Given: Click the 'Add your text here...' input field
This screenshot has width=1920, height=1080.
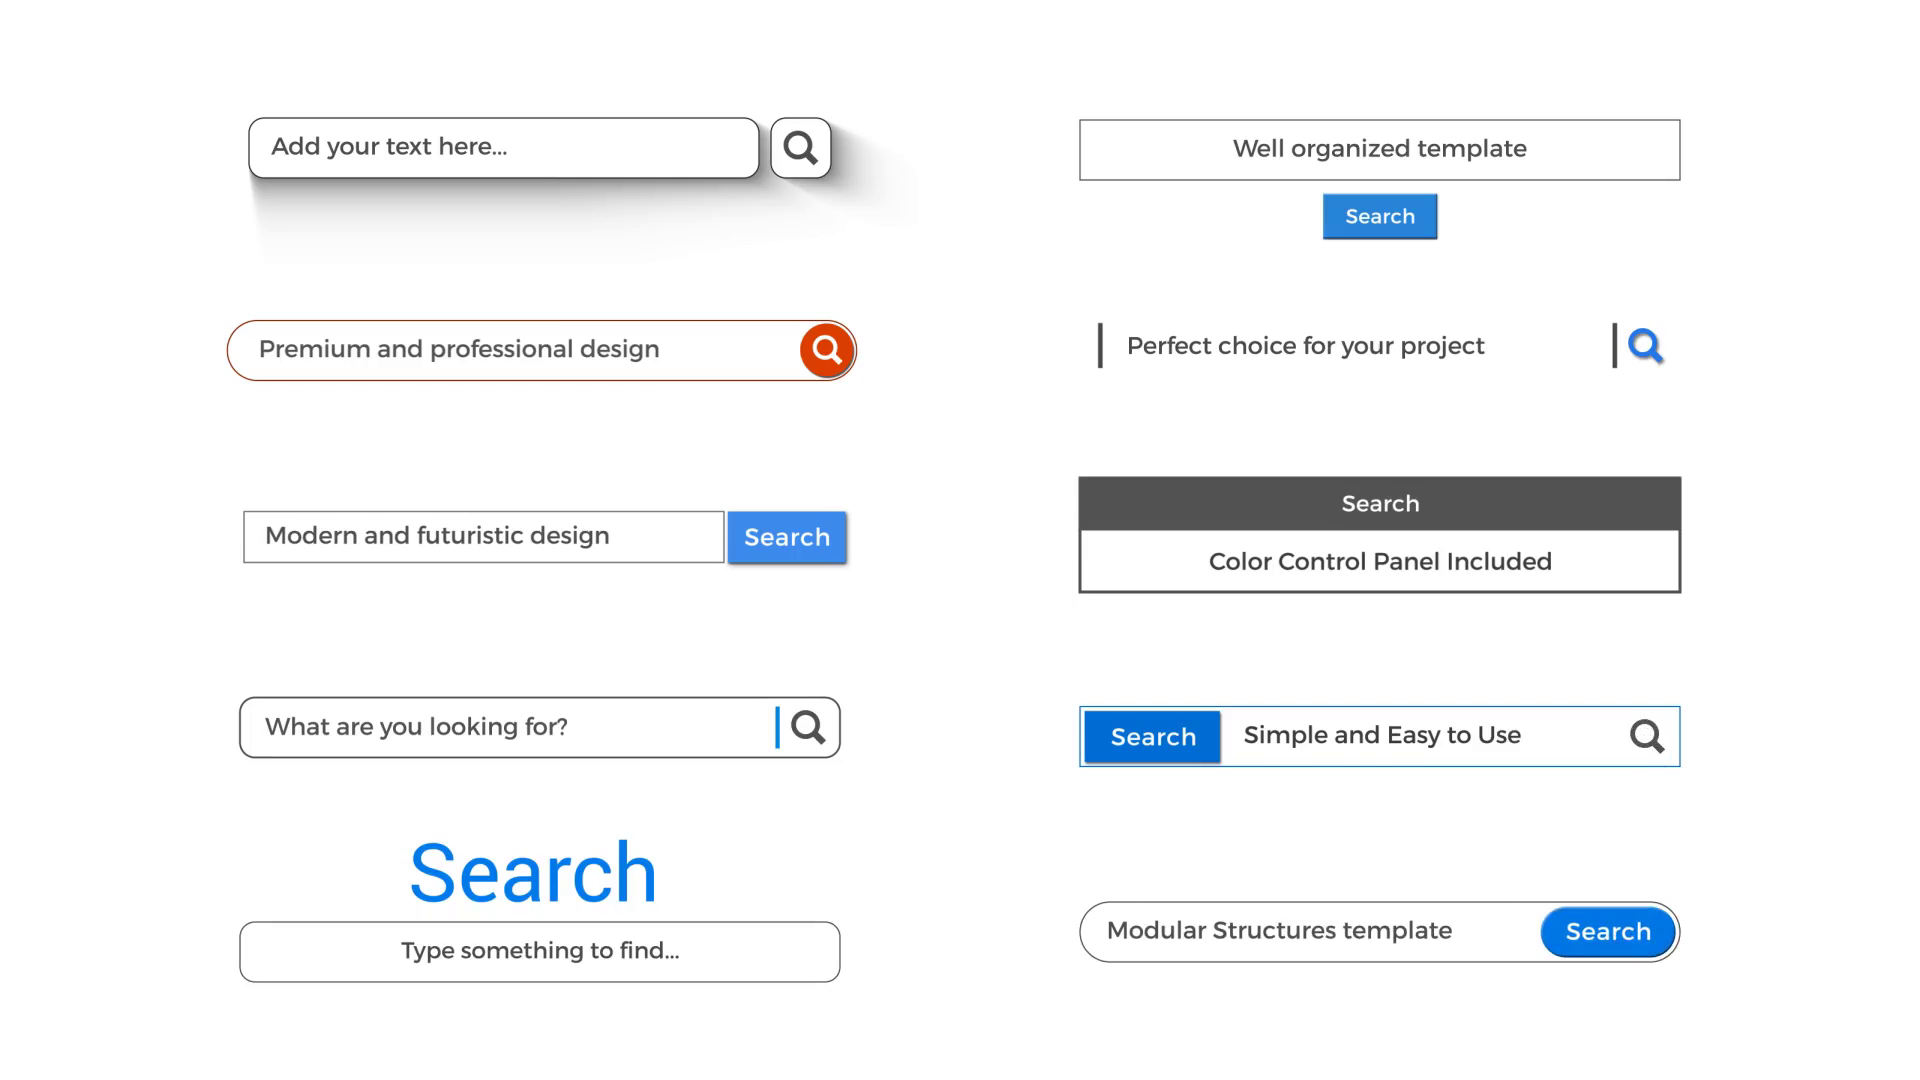Looking at the screenshot, I should [x=503, y=148].
